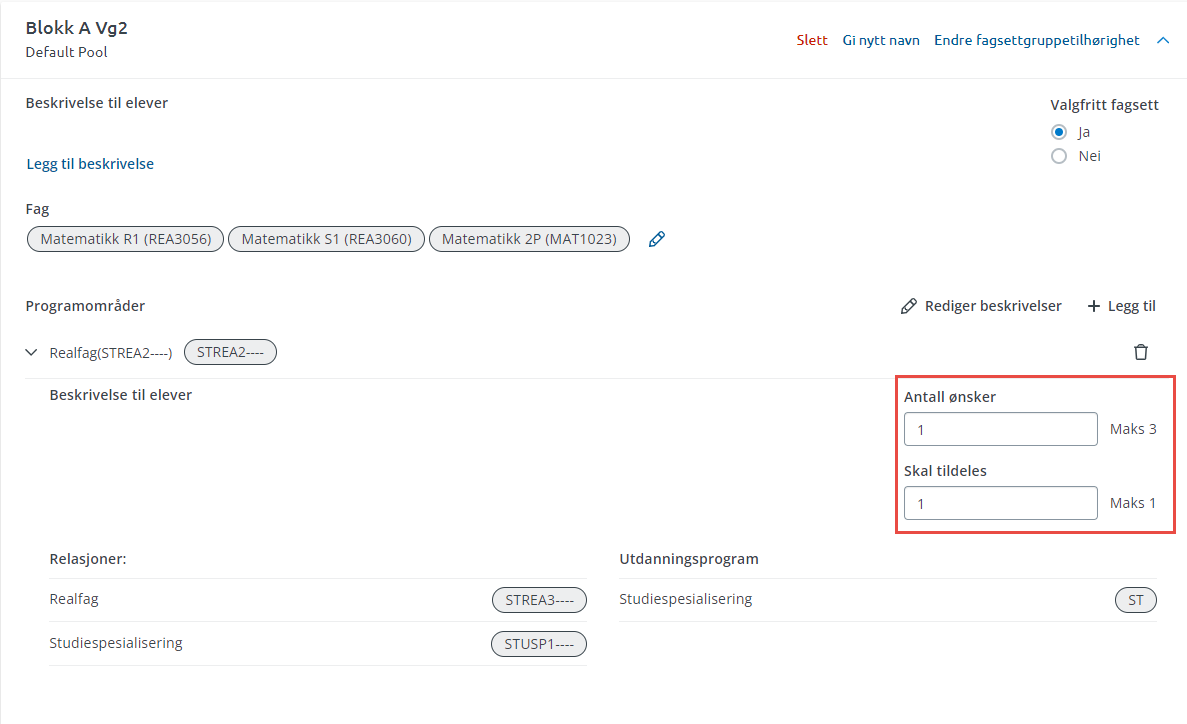Click the Maks 3 label
This screenshot has height=724, width=1187.
[x=1133, y=429]
